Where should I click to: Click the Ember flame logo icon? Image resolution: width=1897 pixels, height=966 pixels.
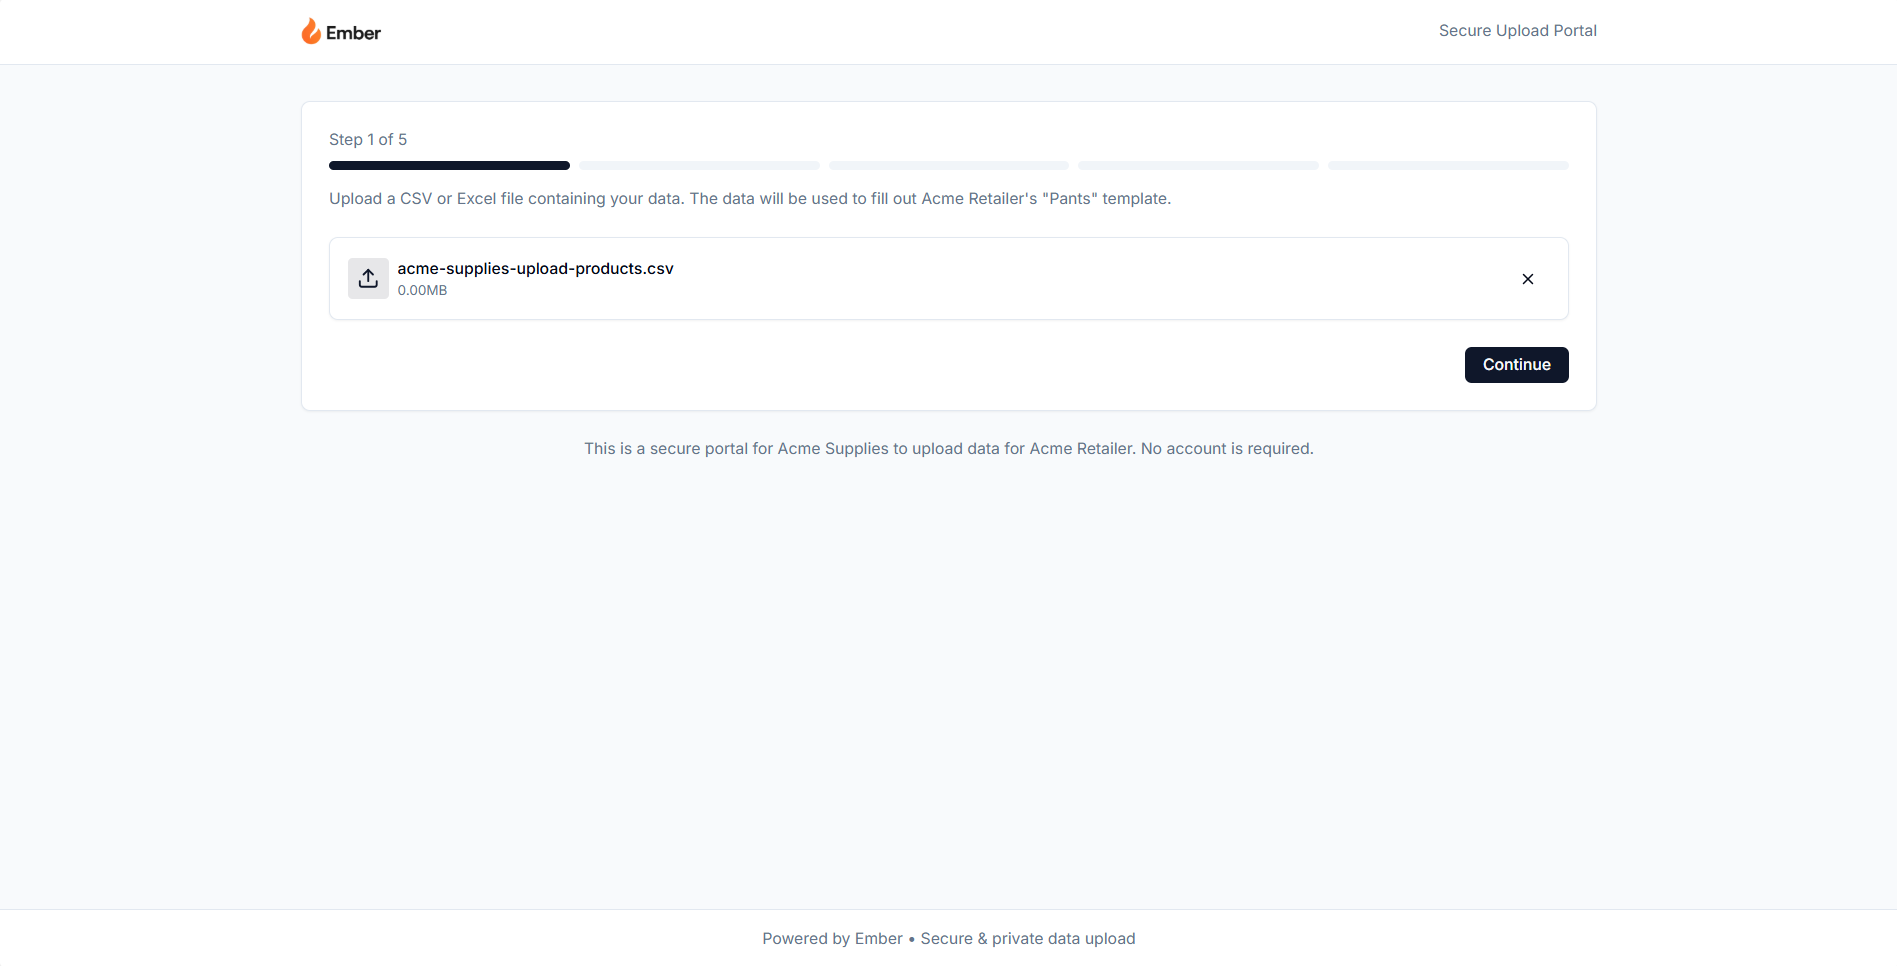[311, 31]
